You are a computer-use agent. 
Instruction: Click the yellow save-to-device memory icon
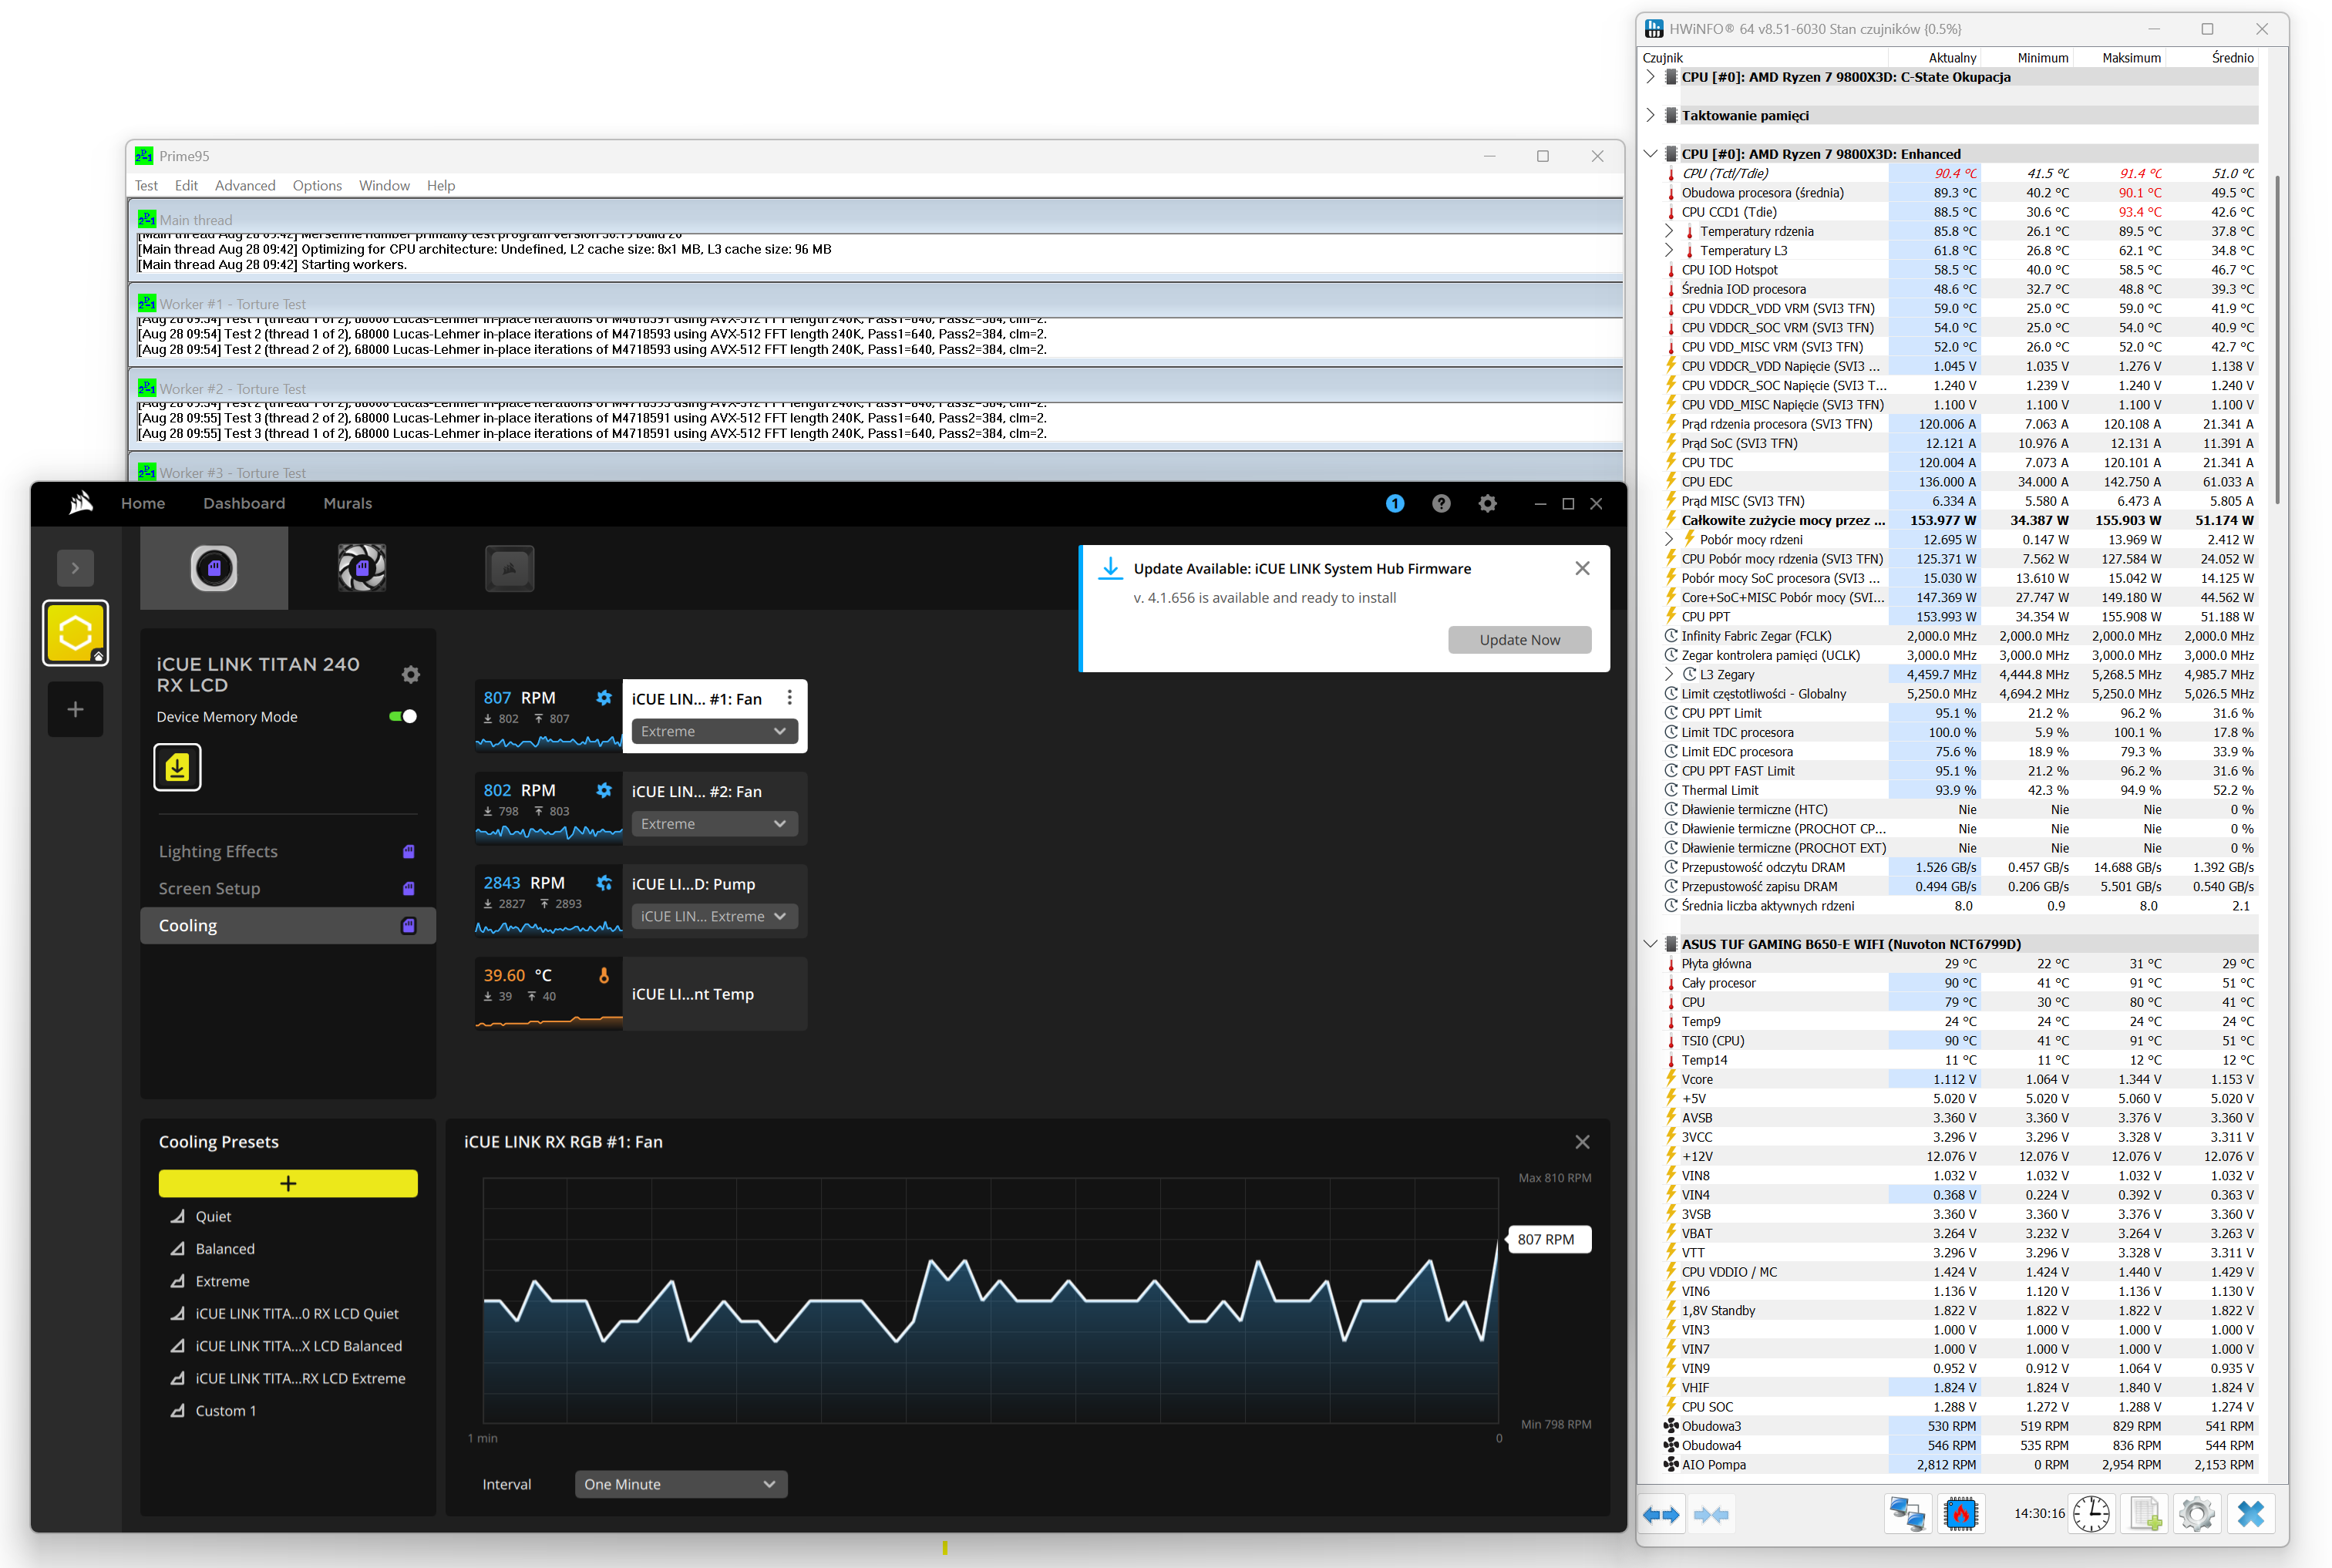(x=177, y=767)
